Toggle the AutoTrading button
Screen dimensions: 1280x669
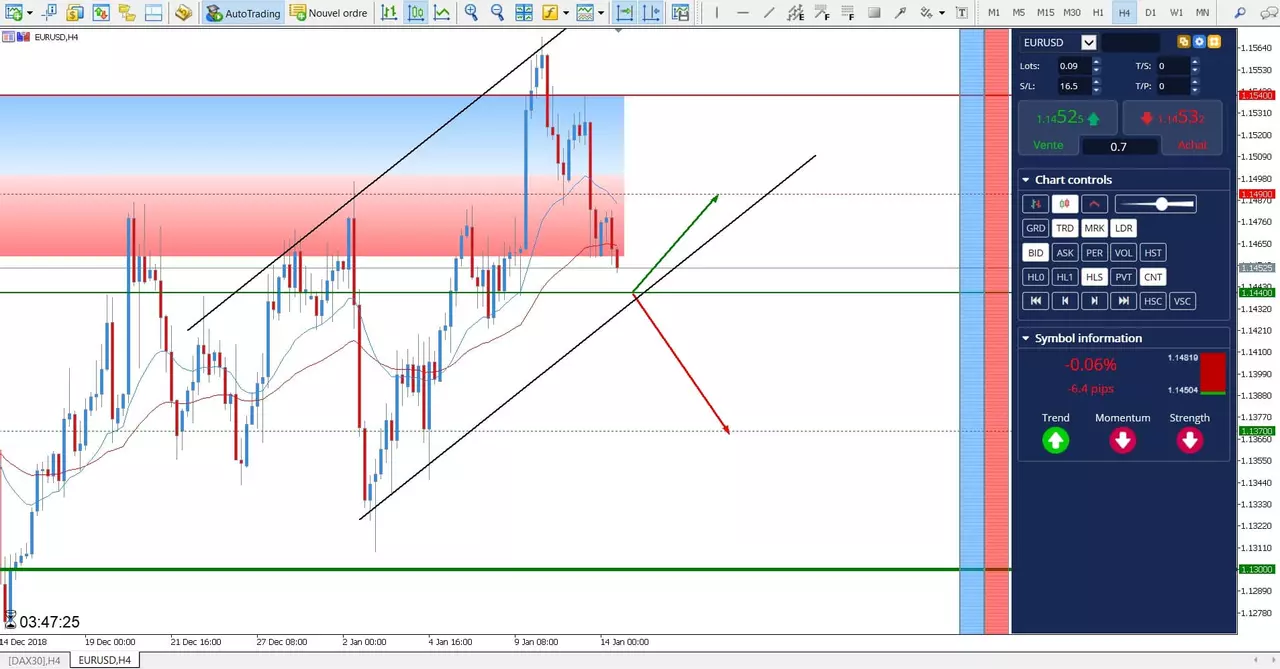pyautogui.click(x=244, y=13)
